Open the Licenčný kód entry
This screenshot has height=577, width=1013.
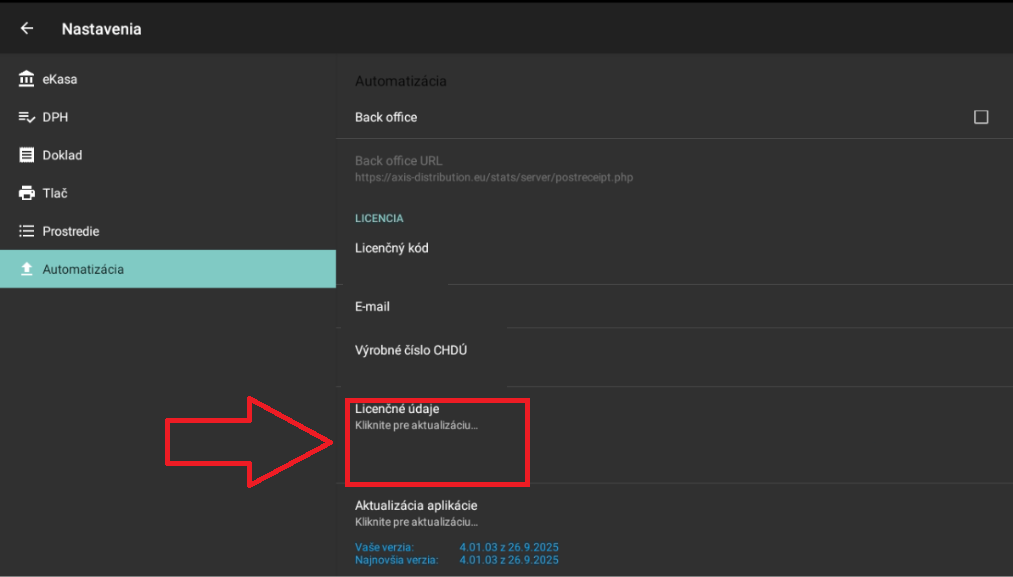point(392,248)
